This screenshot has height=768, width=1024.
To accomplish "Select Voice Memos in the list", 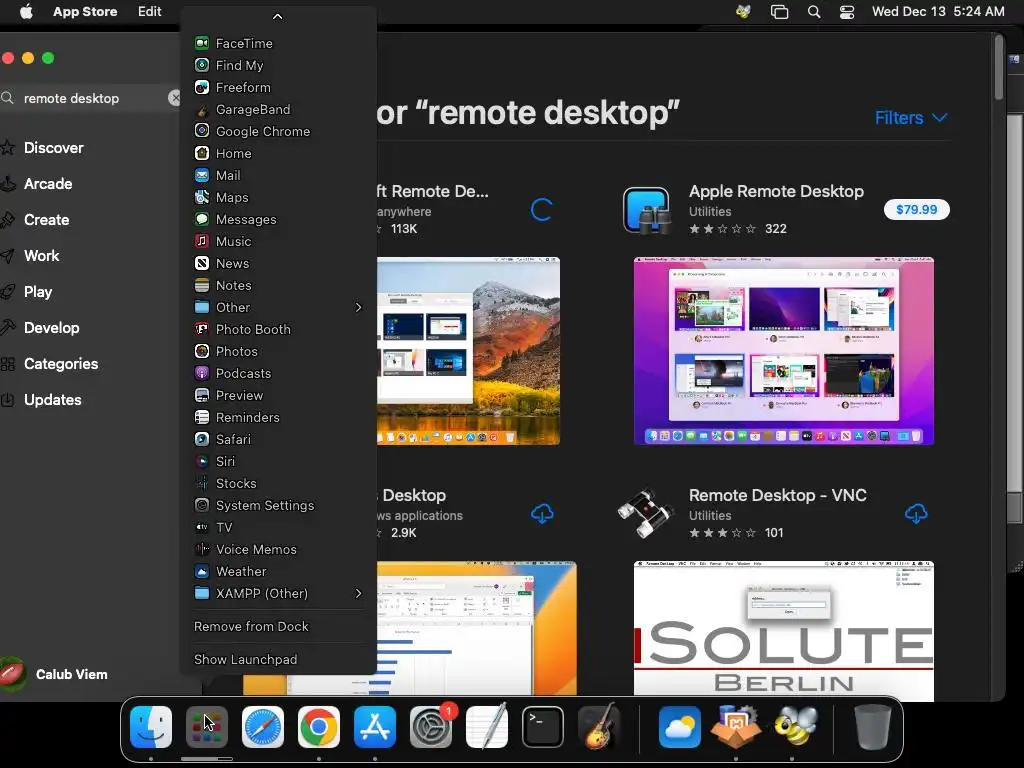I will [278, 549].
